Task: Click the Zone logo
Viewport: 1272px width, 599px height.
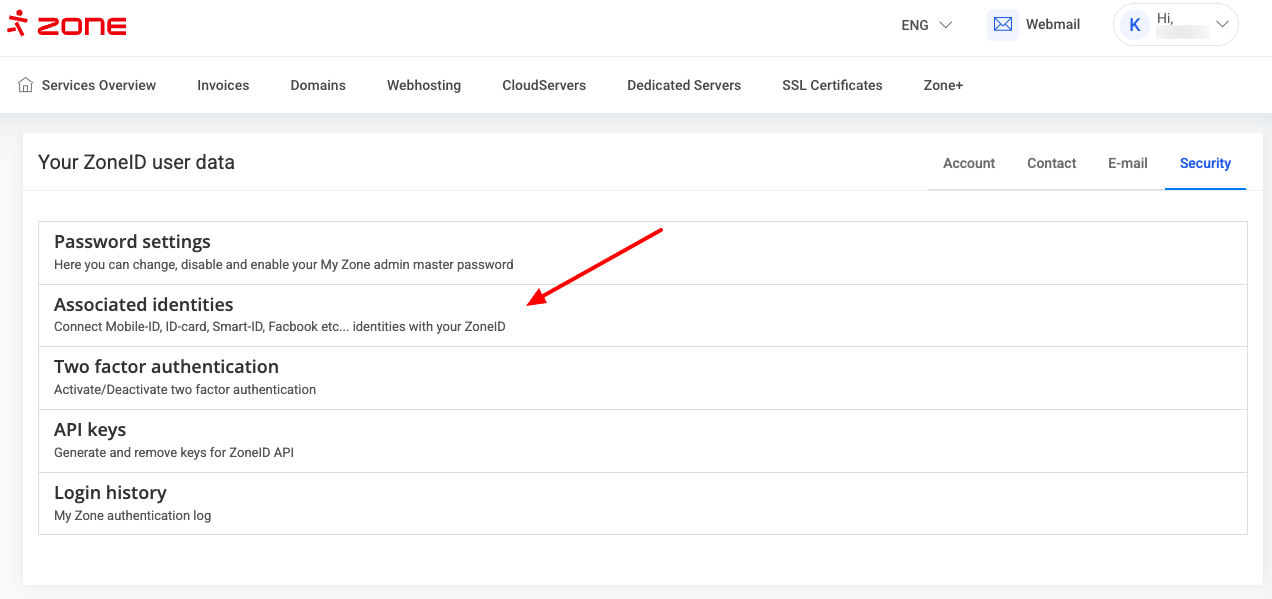Action: [x=66, y=25]
